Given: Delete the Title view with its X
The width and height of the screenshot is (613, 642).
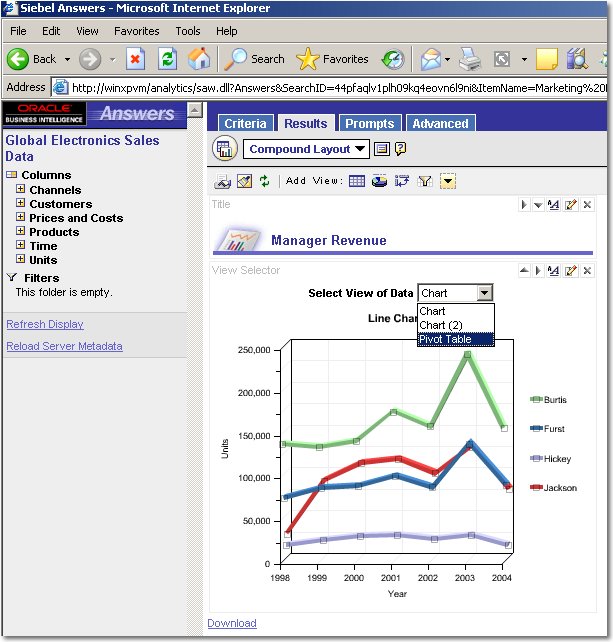Looking at the screenshot, I should coord(587,204).
